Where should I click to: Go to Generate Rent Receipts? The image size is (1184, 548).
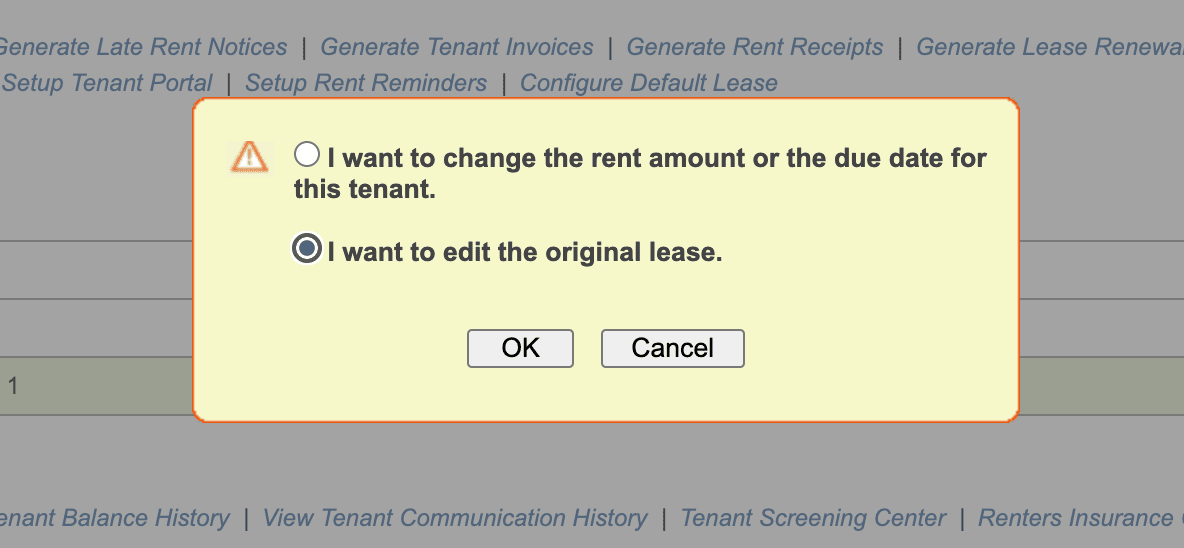[755, 47]
